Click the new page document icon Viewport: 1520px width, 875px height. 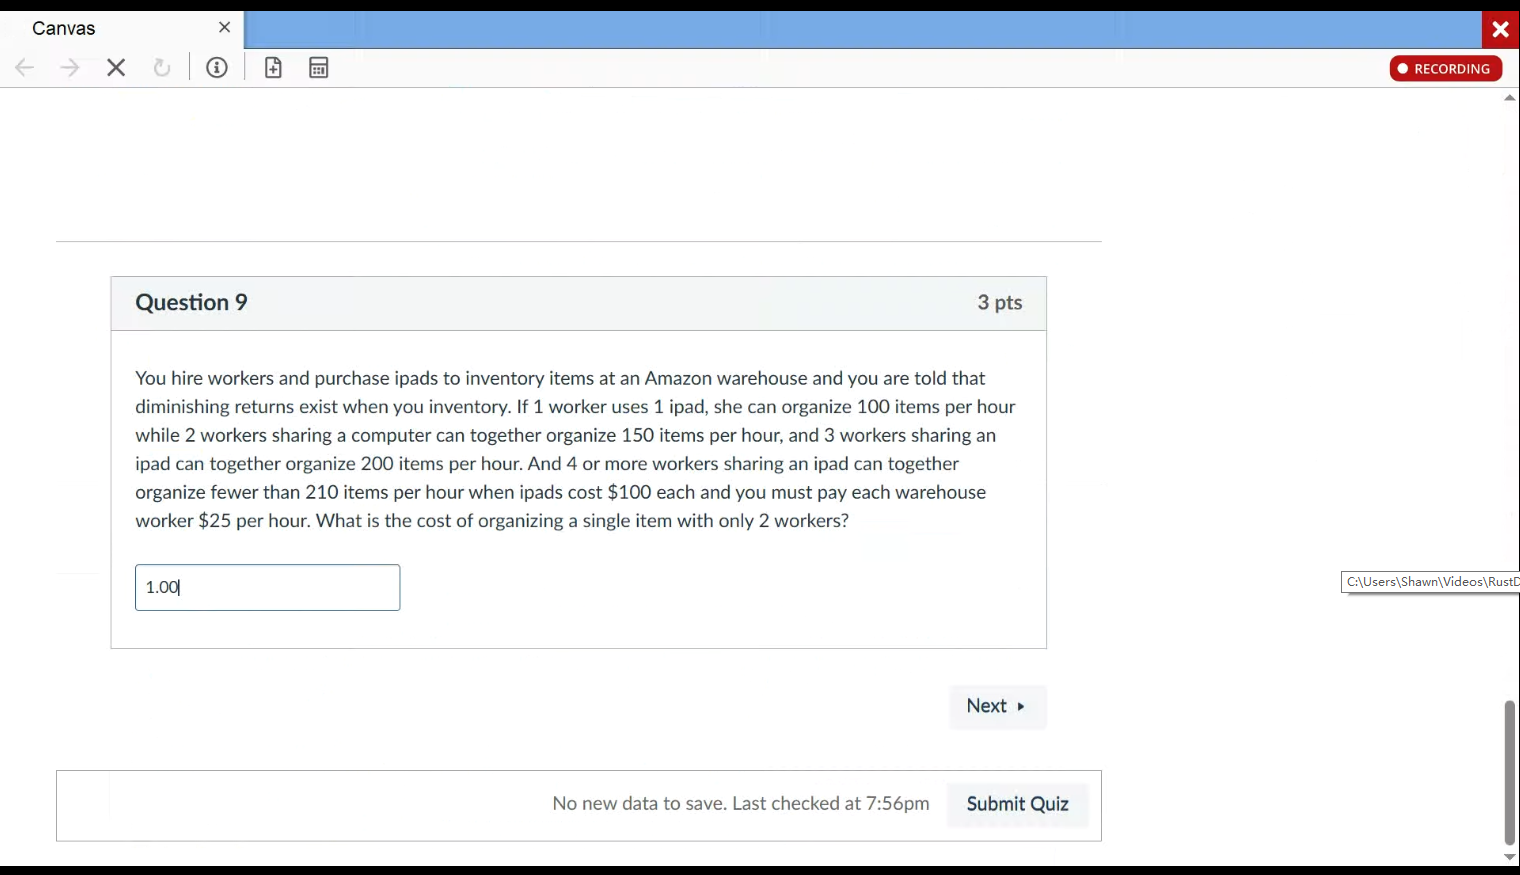click(273, 68)
